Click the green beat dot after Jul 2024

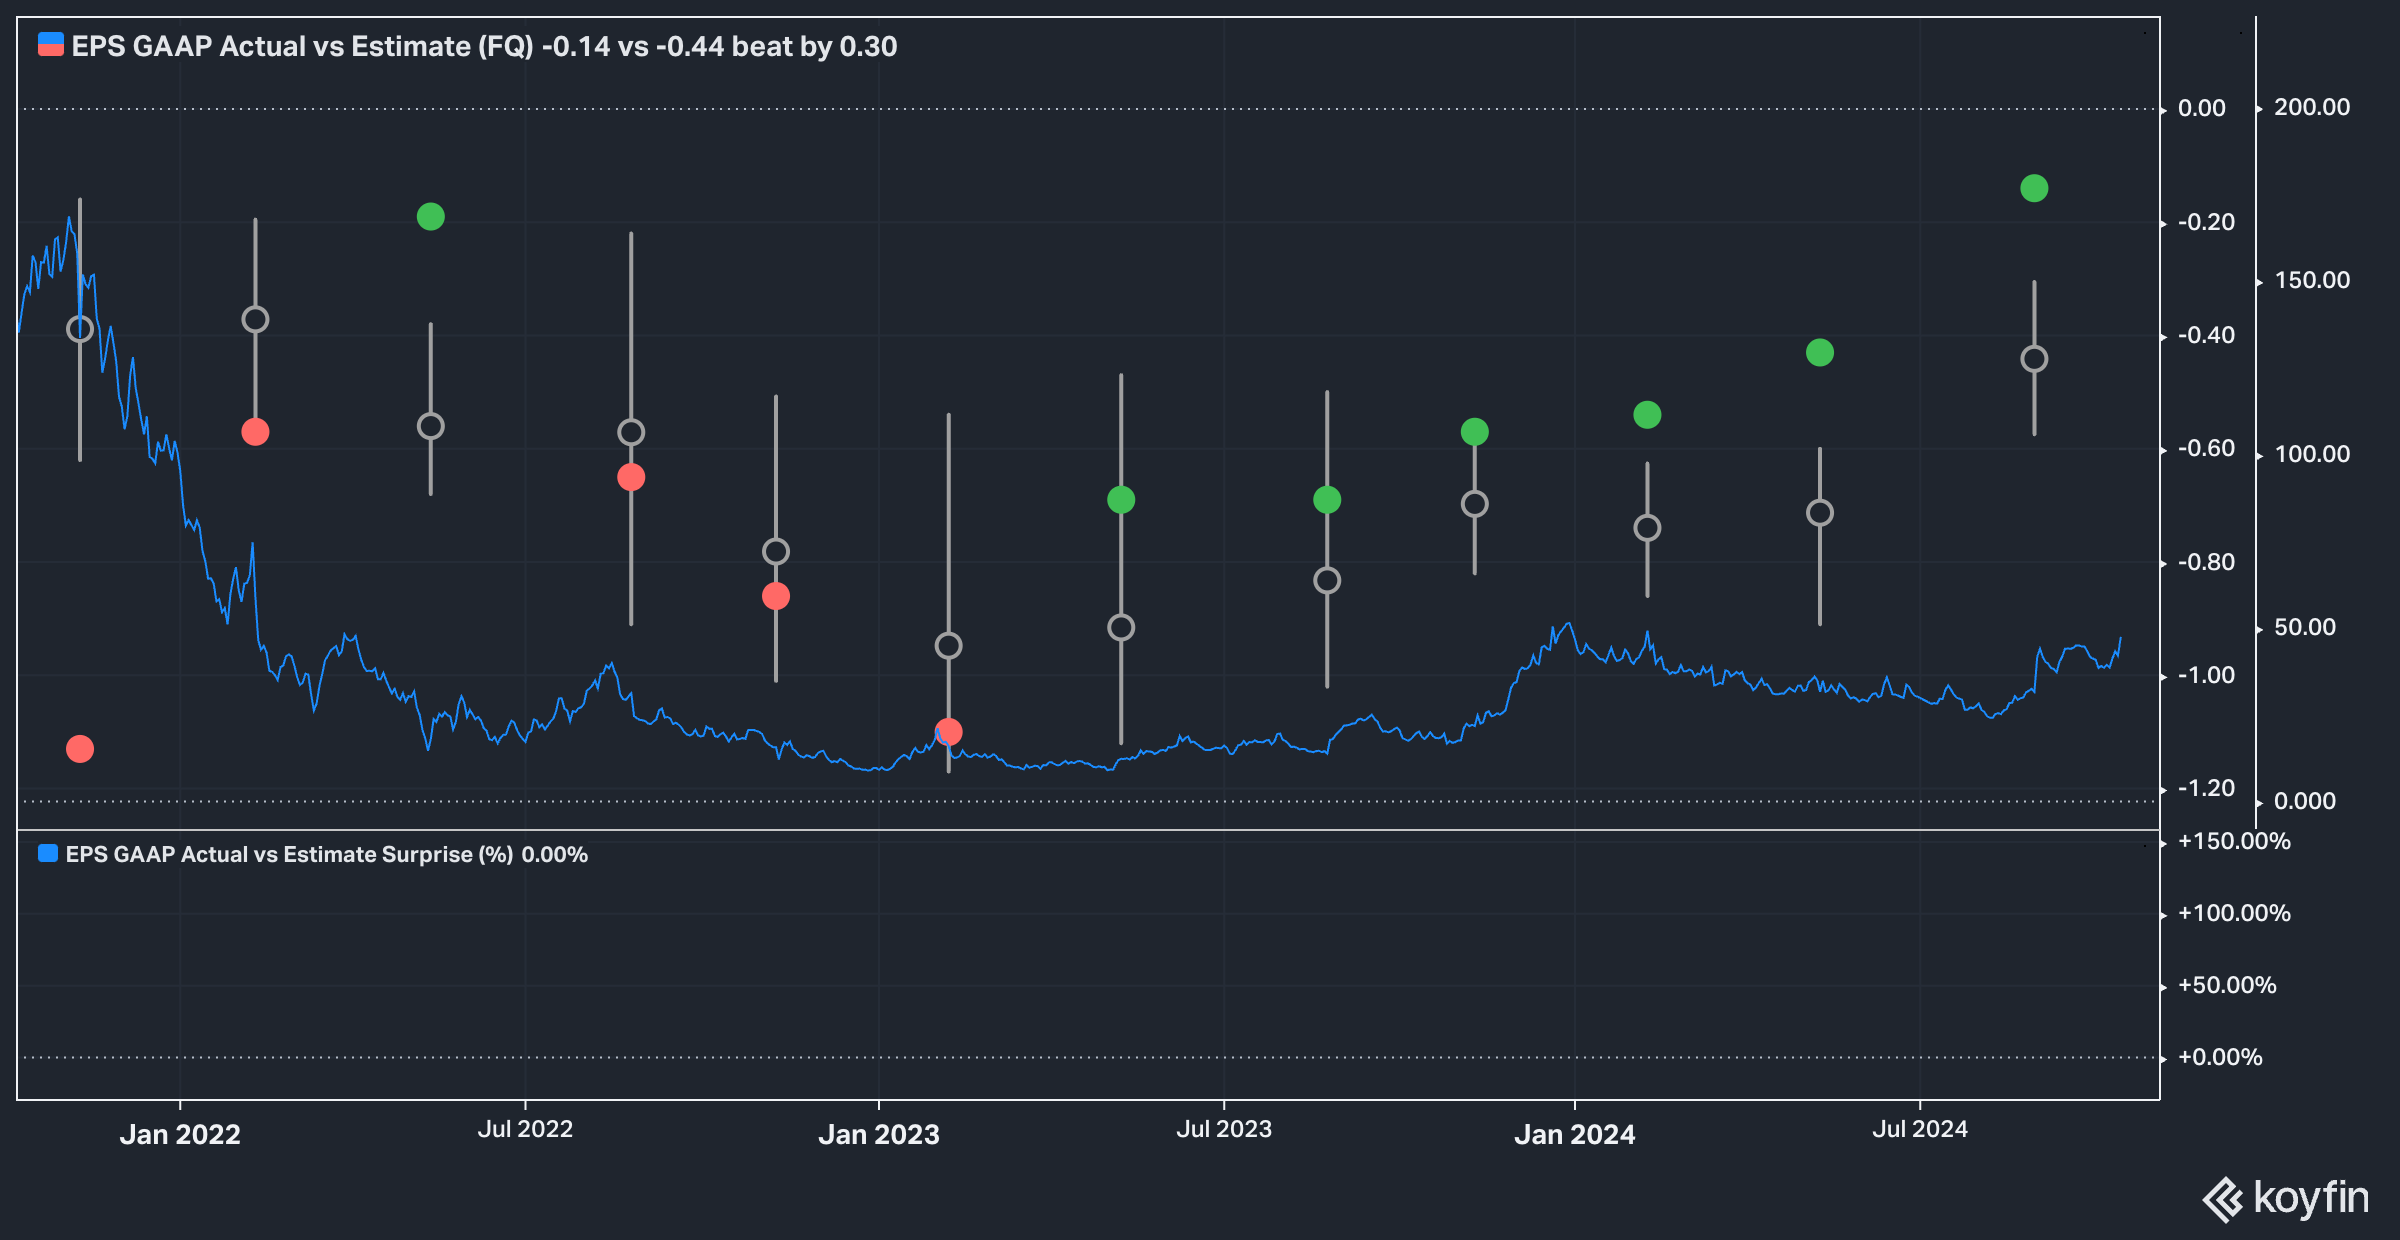(x=2034, y=188)
